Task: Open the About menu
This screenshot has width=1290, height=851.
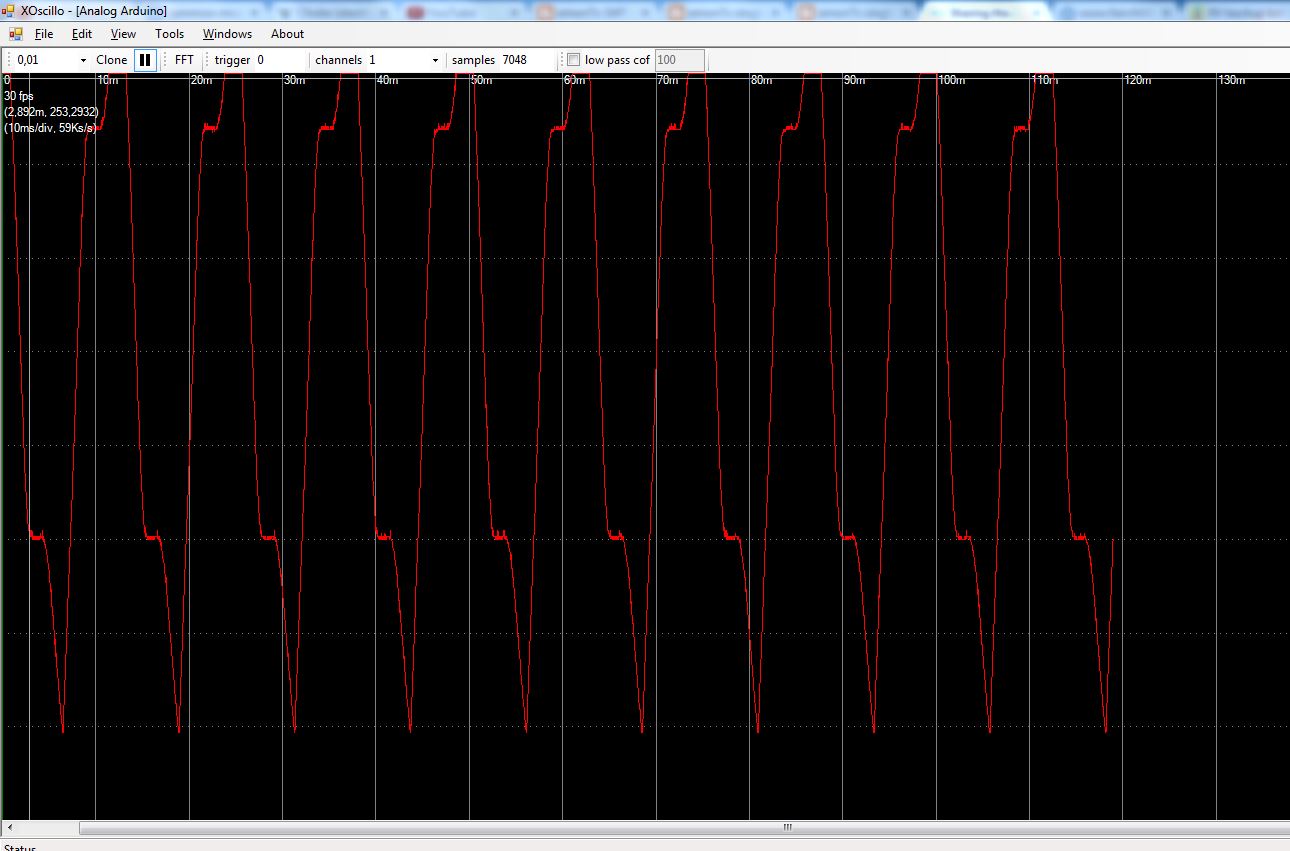Action: point(287,34)
